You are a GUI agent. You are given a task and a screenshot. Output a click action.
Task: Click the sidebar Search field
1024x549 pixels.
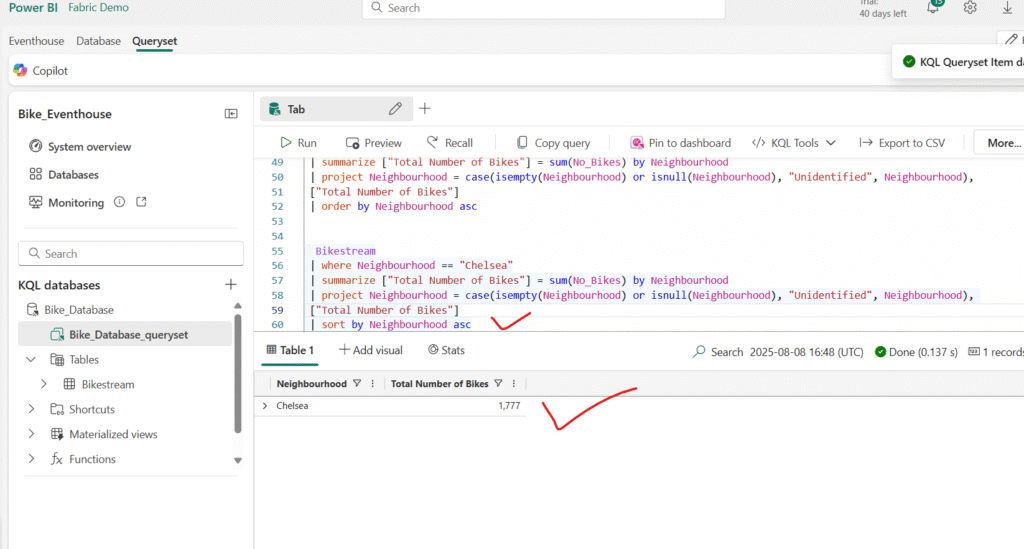(131, 253)
